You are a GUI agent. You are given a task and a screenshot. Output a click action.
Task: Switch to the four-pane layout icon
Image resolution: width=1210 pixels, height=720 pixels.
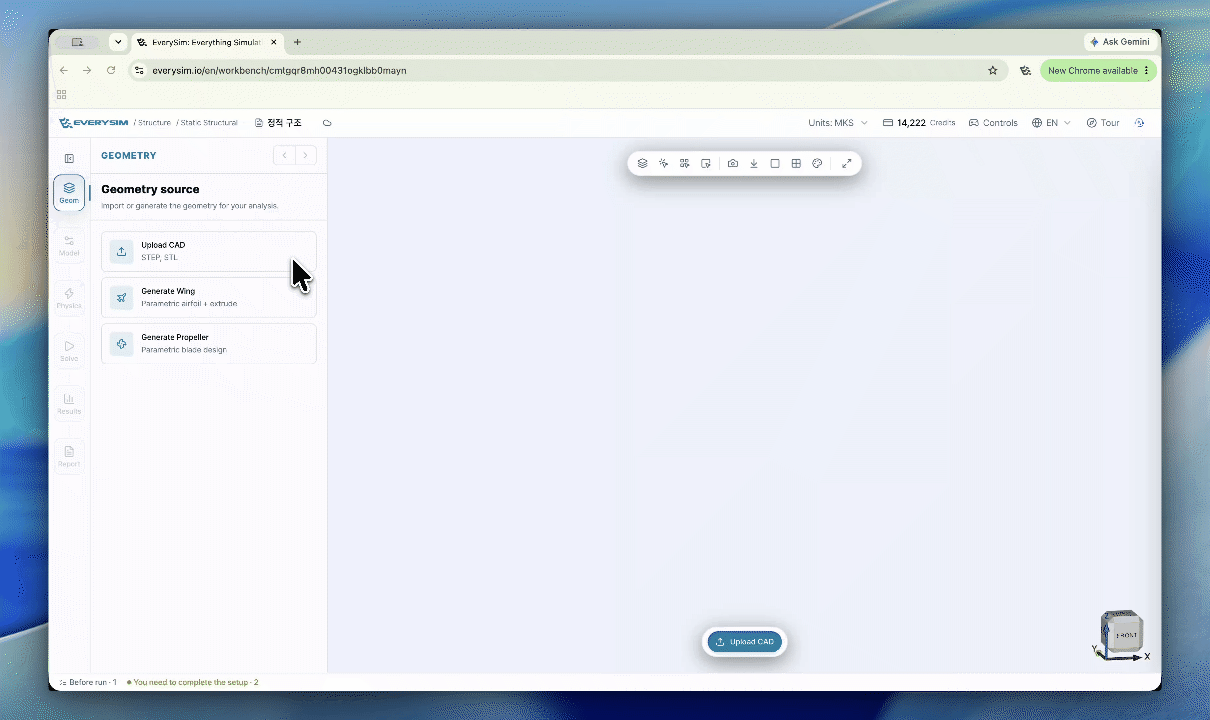point(796,163)
